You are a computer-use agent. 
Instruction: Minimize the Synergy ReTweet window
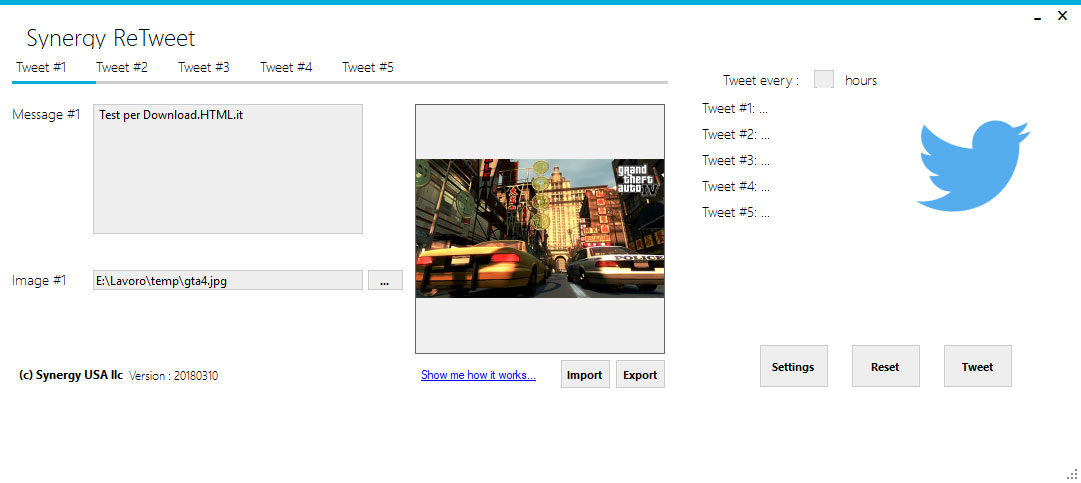(x=1037, y=18)
